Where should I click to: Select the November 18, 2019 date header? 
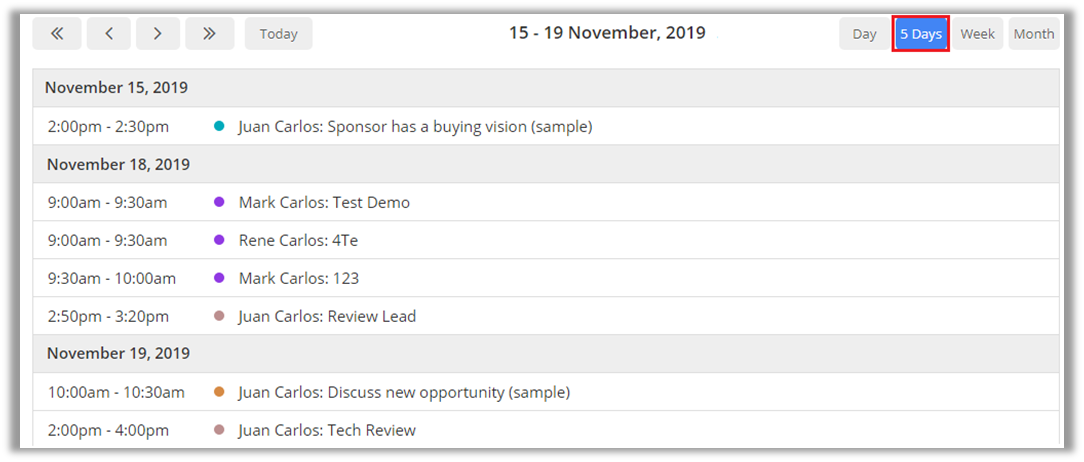tap(118, 164)
